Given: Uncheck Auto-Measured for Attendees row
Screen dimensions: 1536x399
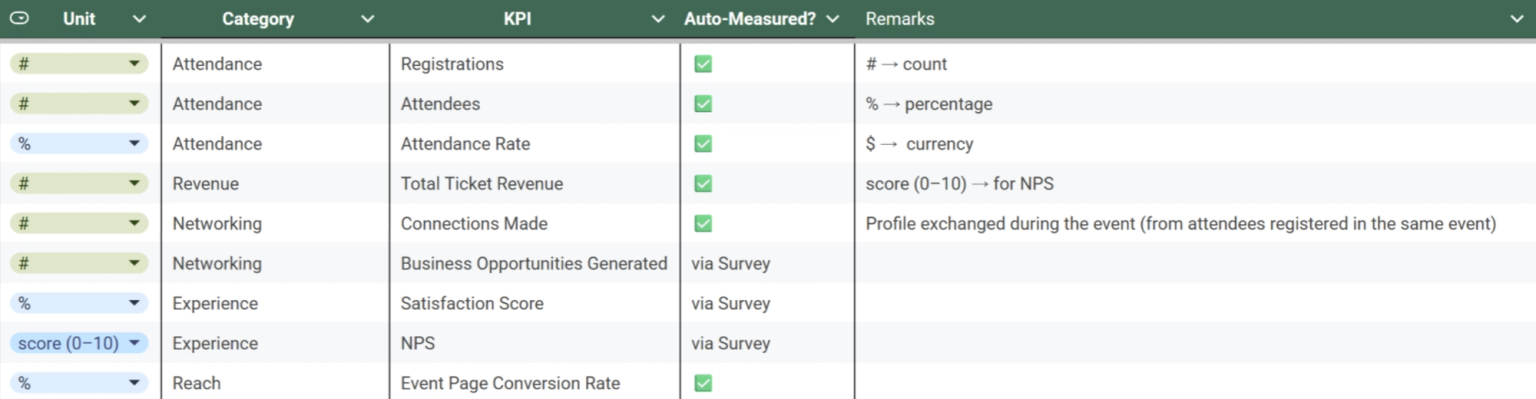Looking at the screenshot, I should 703,104.
